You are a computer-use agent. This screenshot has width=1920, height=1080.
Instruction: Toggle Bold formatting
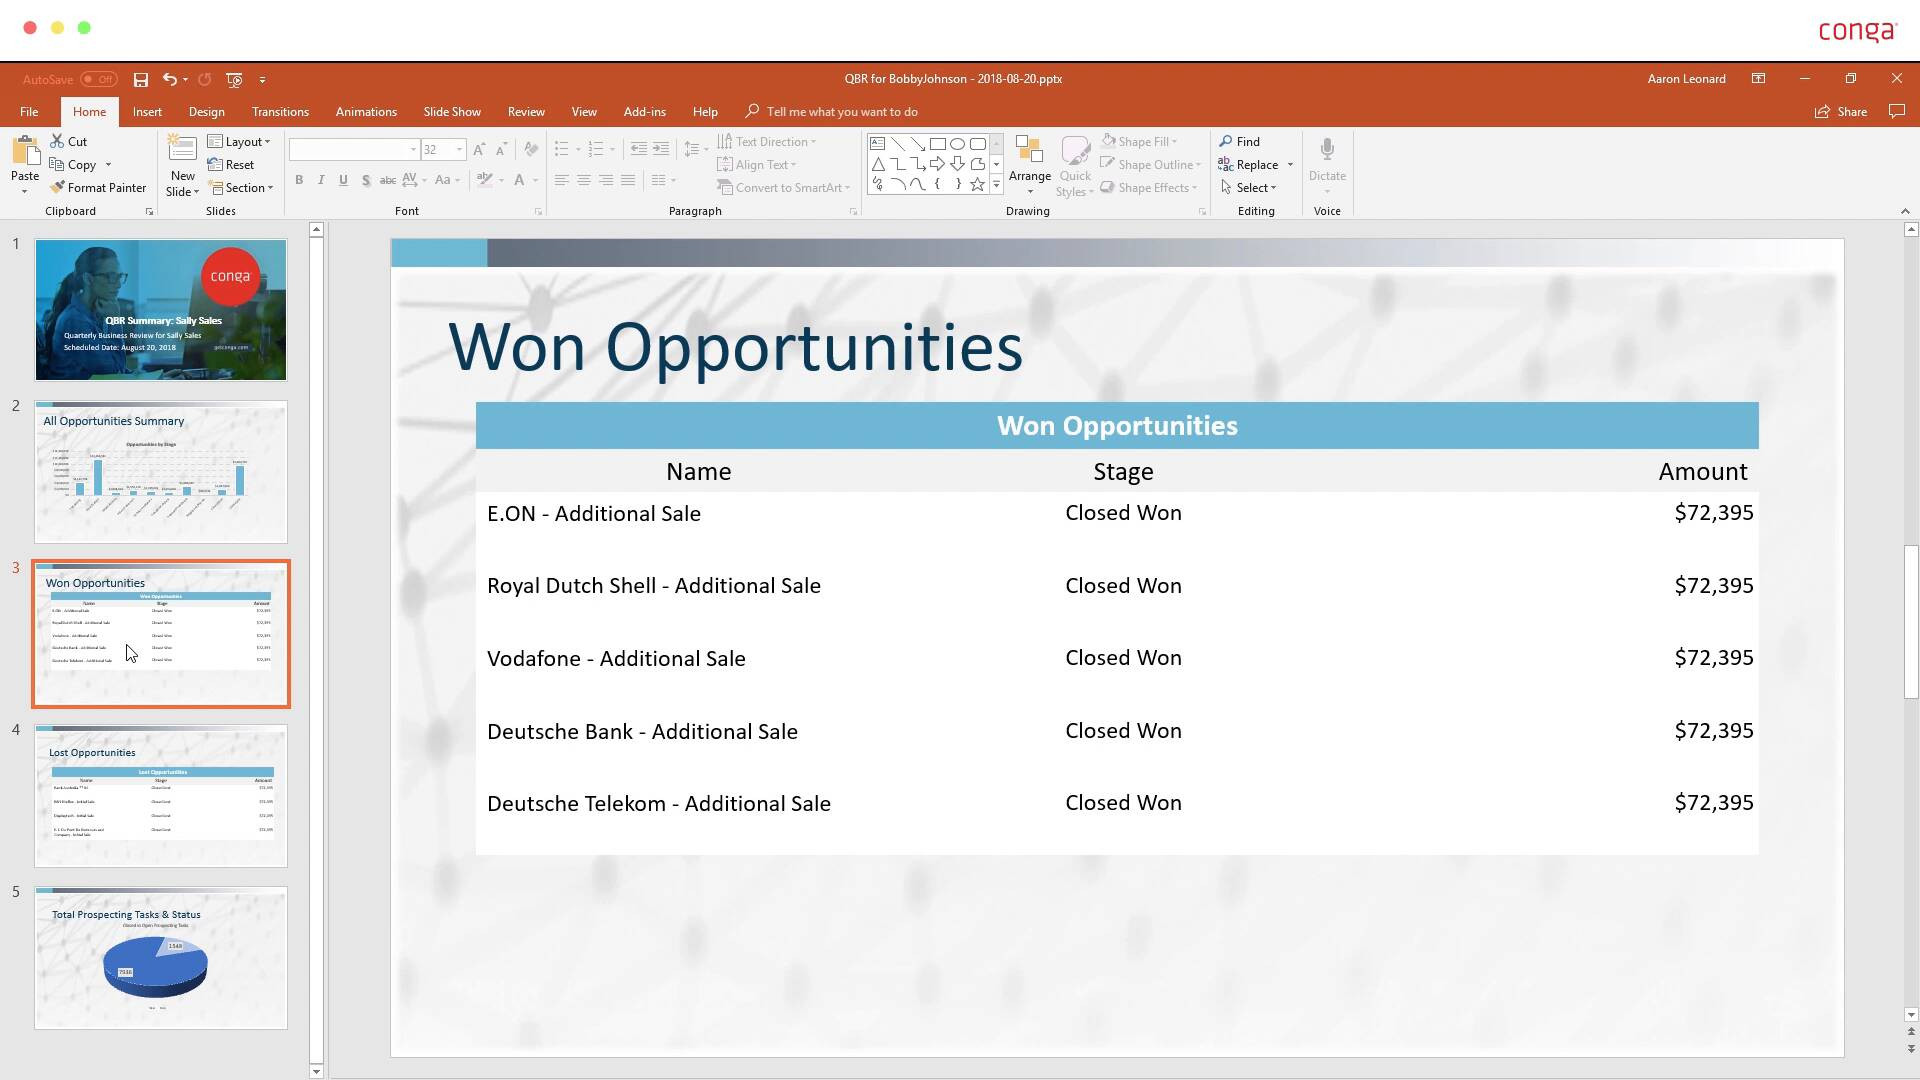tap(298, 180)
